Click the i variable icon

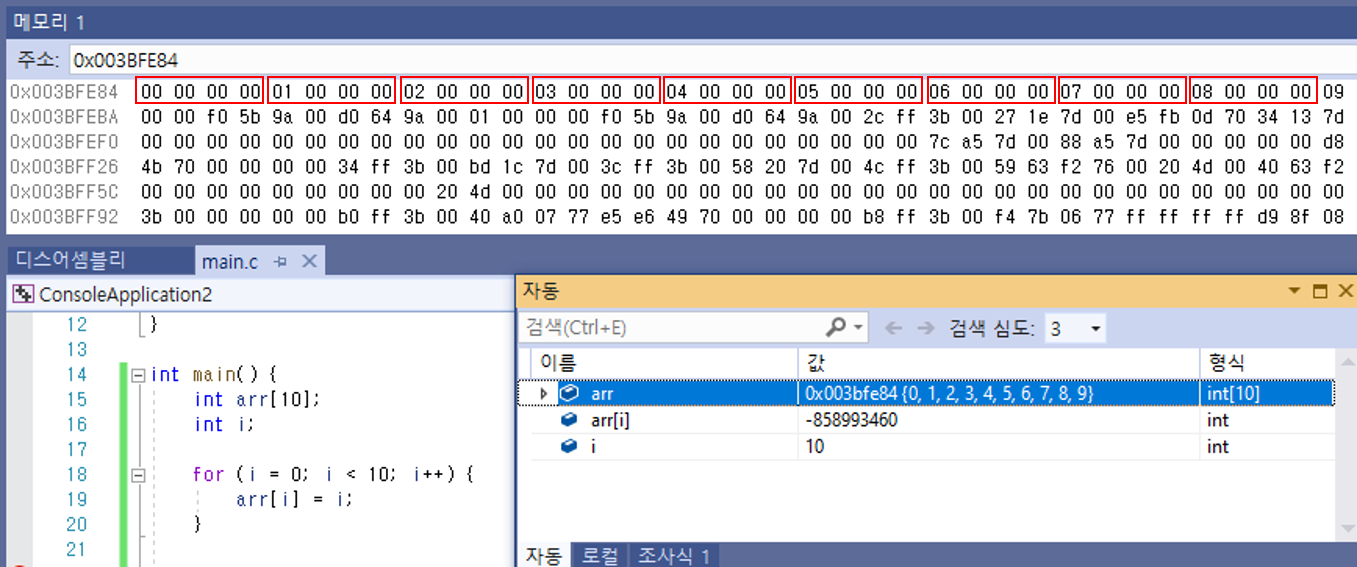[569, 446]
